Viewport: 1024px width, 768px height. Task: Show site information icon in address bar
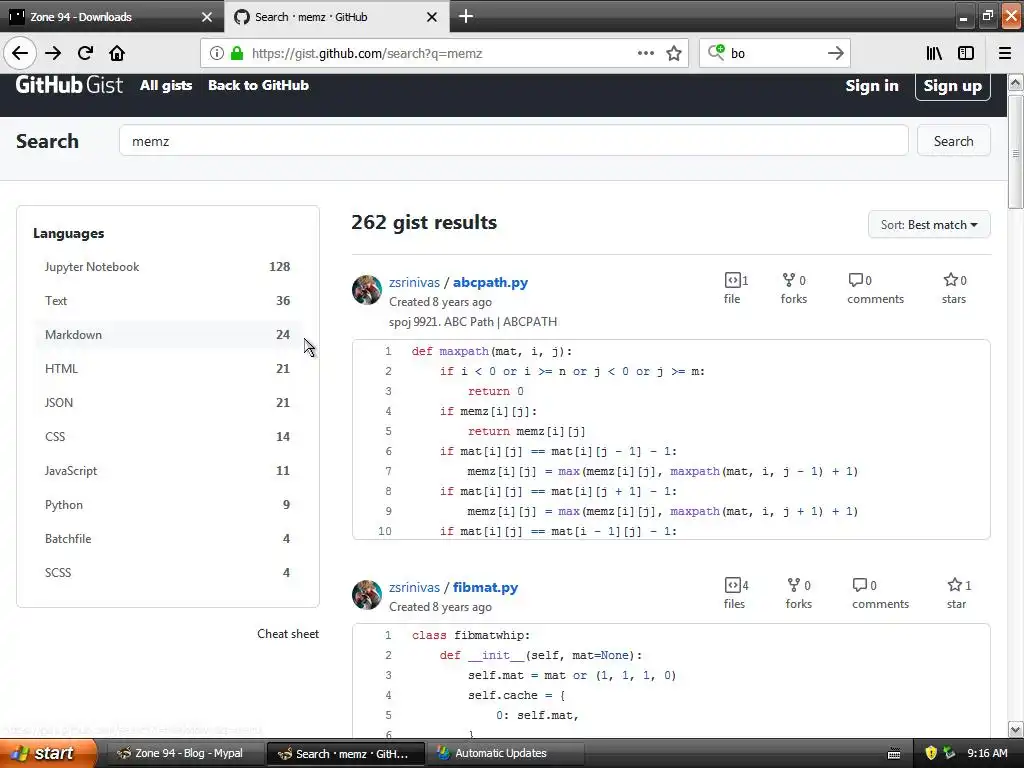(216, 54)
